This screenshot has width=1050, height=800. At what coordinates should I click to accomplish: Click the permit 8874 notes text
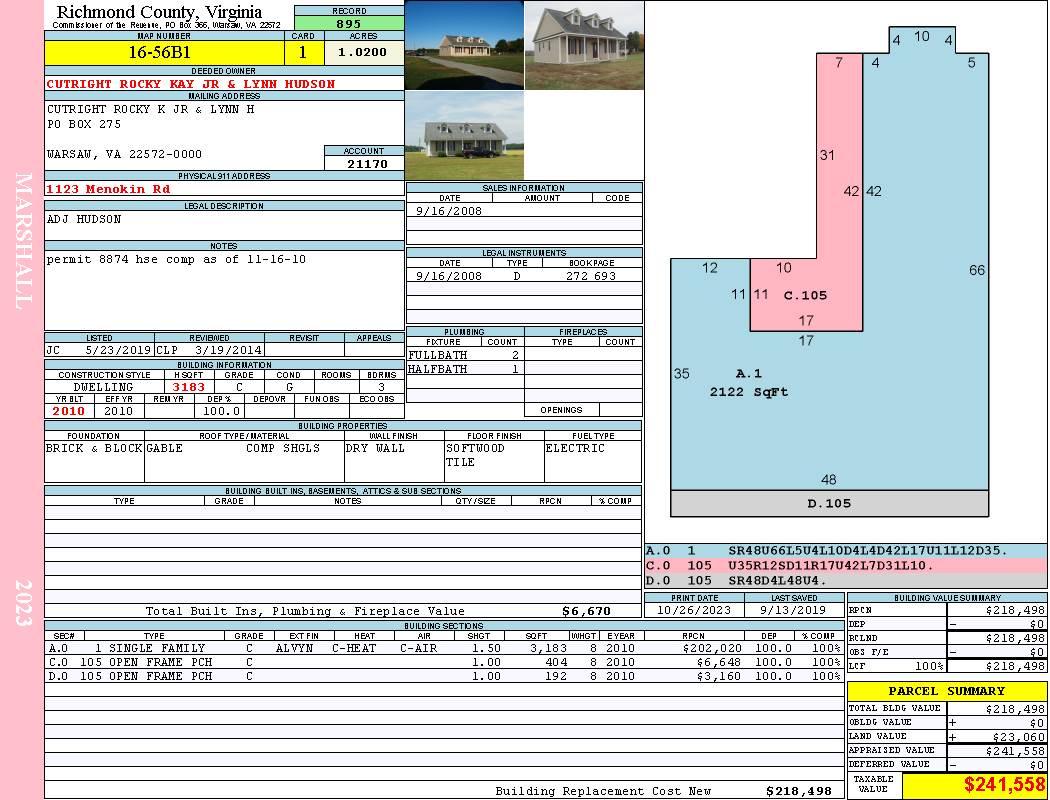pos(176,259)
